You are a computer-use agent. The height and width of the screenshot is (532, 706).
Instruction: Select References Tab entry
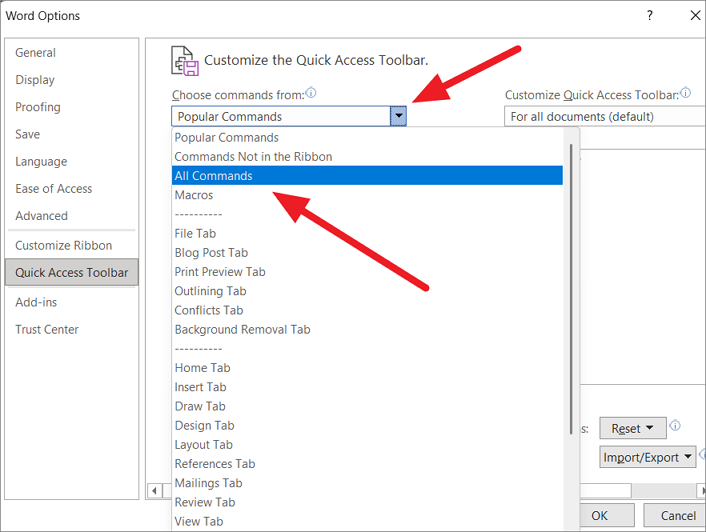point(367,464)
